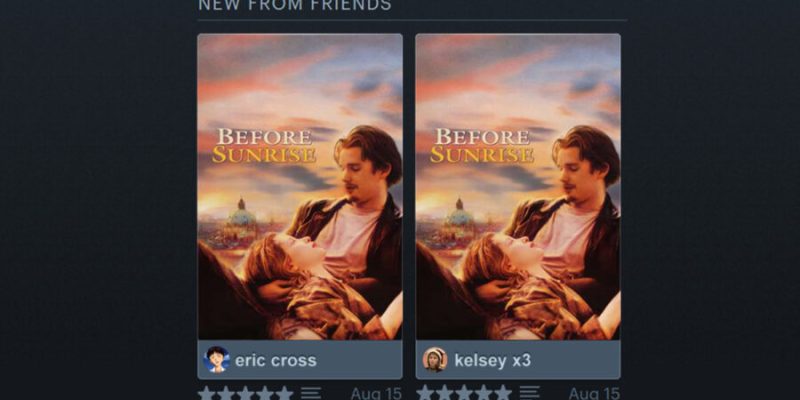This screenshot has height=400, width=800.
Task: Click fifth star under eric cross's poster
Action: coord(285,393)
